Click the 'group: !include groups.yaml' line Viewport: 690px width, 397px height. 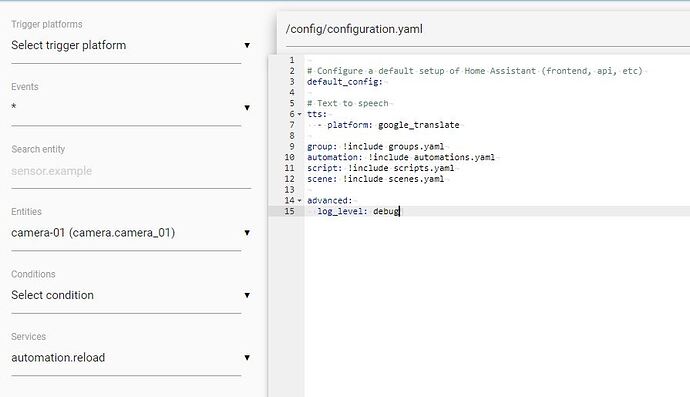(375, 147)
